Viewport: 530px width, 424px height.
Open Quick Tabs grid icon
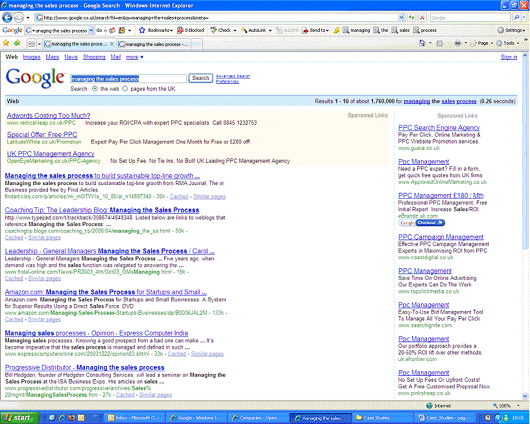click(x=31, y=44)
